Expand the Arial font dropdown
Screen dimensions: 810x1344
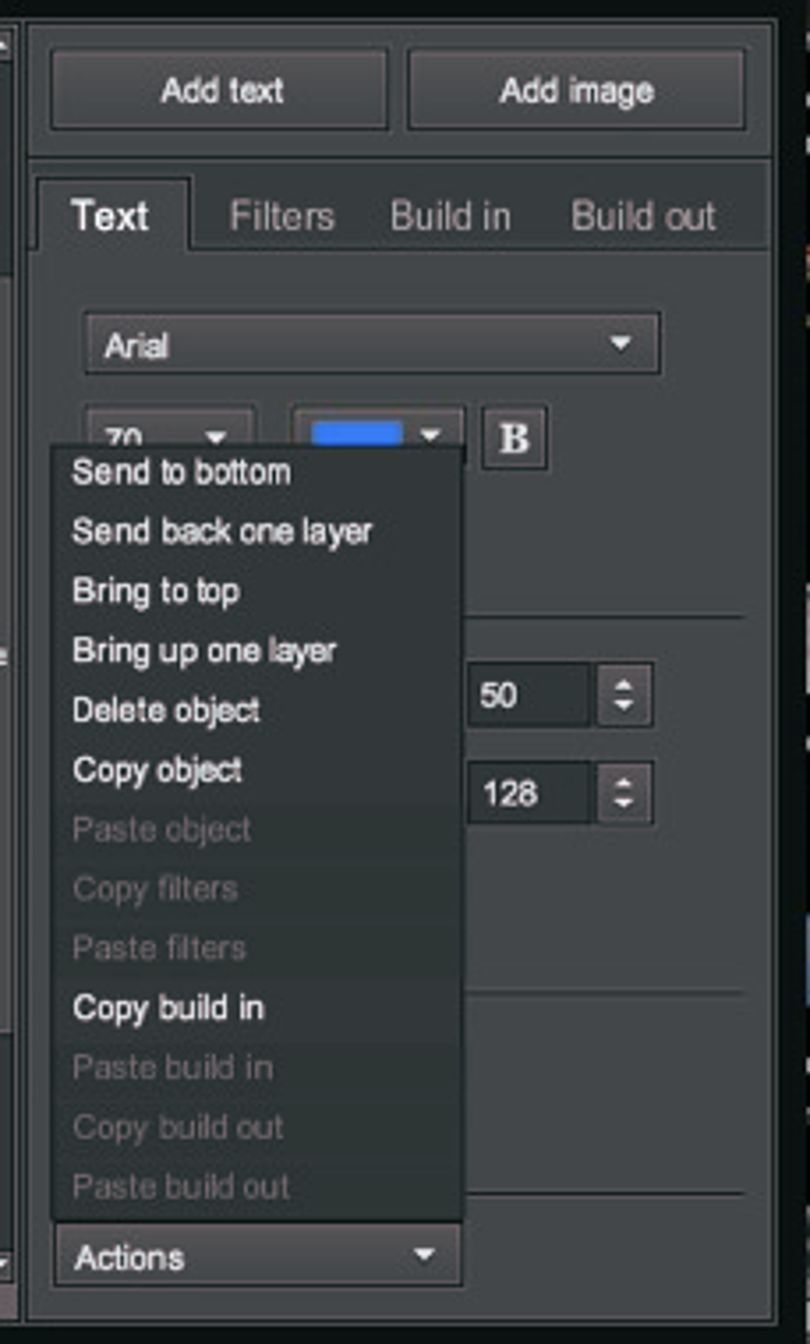tap(372, 344)
